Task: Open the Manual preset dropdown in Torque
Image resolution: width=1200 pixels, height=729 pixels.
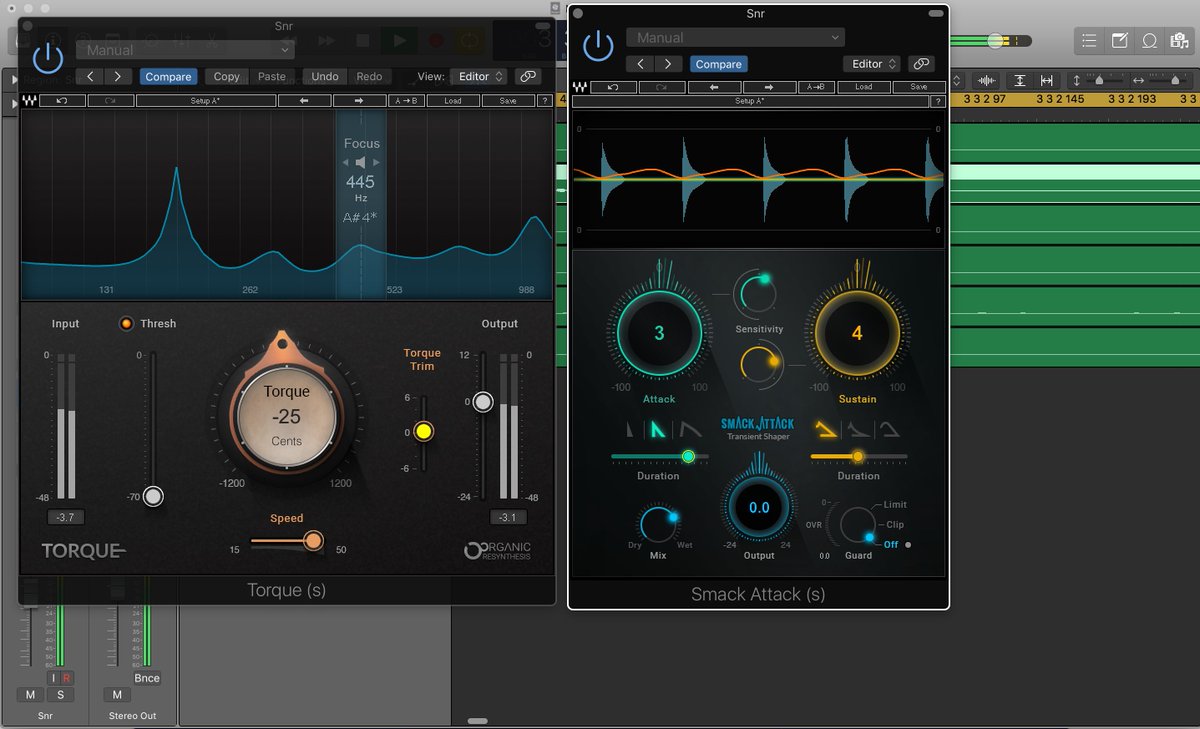Action: [x=185, y=50]
